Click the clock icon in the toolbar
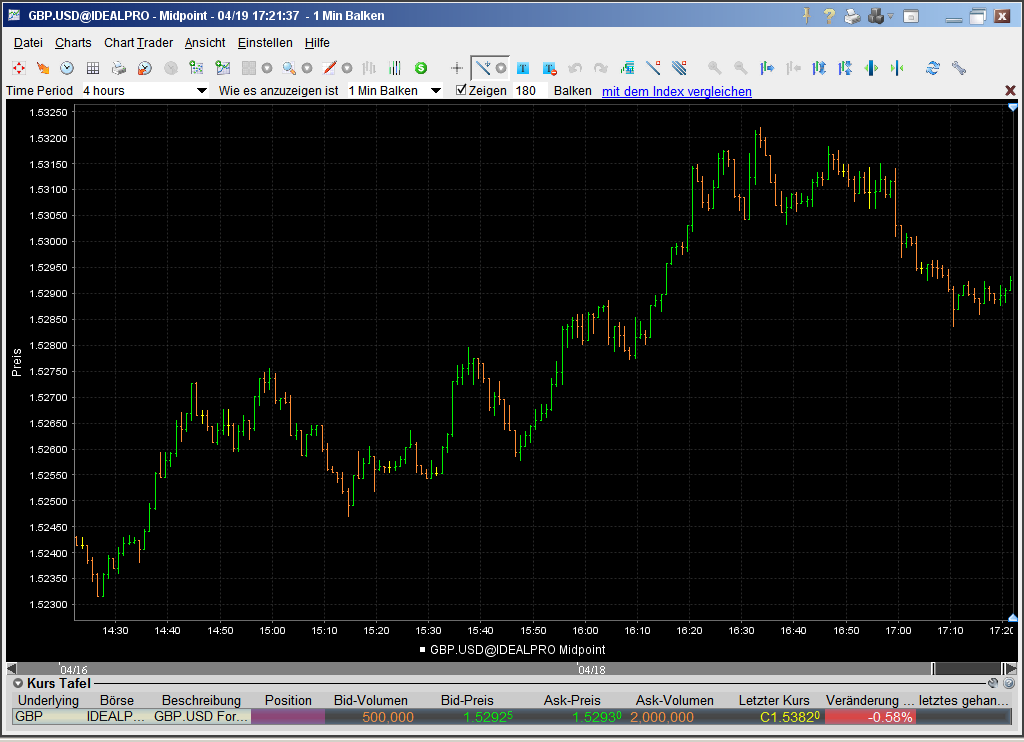1024x742 pixels. [x=67, y=68]
